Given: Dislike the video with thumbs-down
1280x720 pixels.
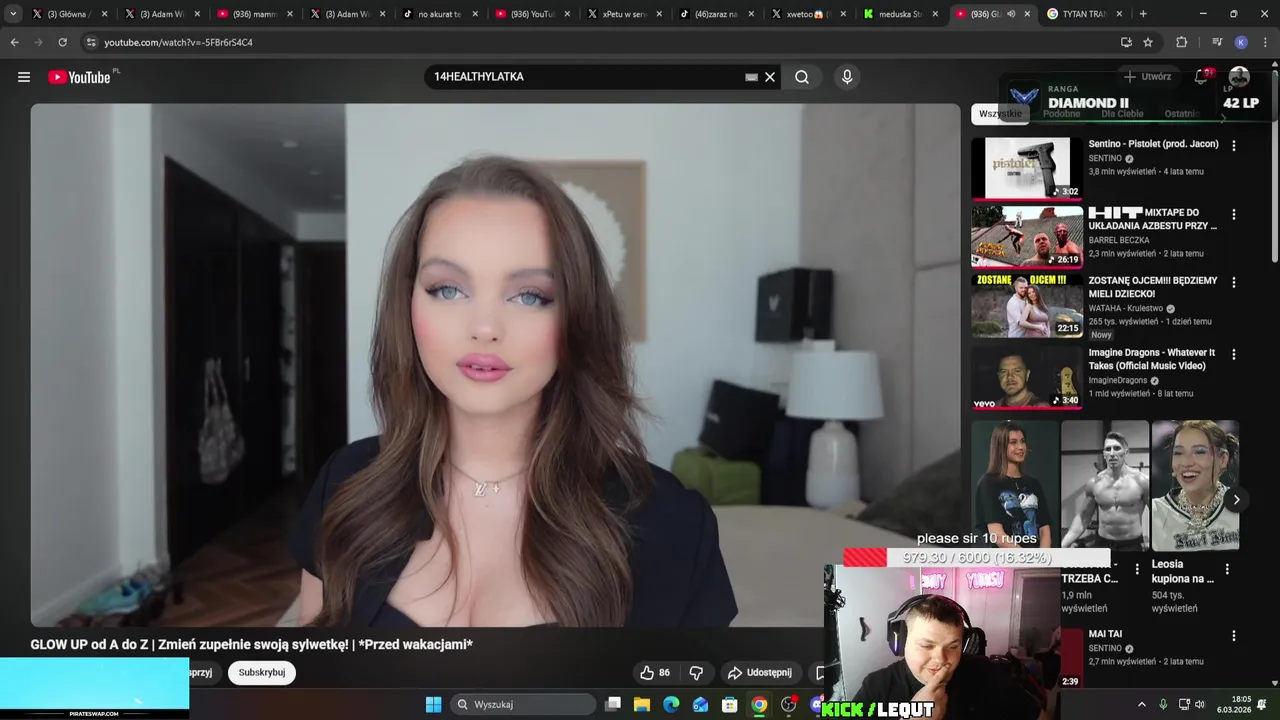Looking at the screenshot, I should pos(696,673).
